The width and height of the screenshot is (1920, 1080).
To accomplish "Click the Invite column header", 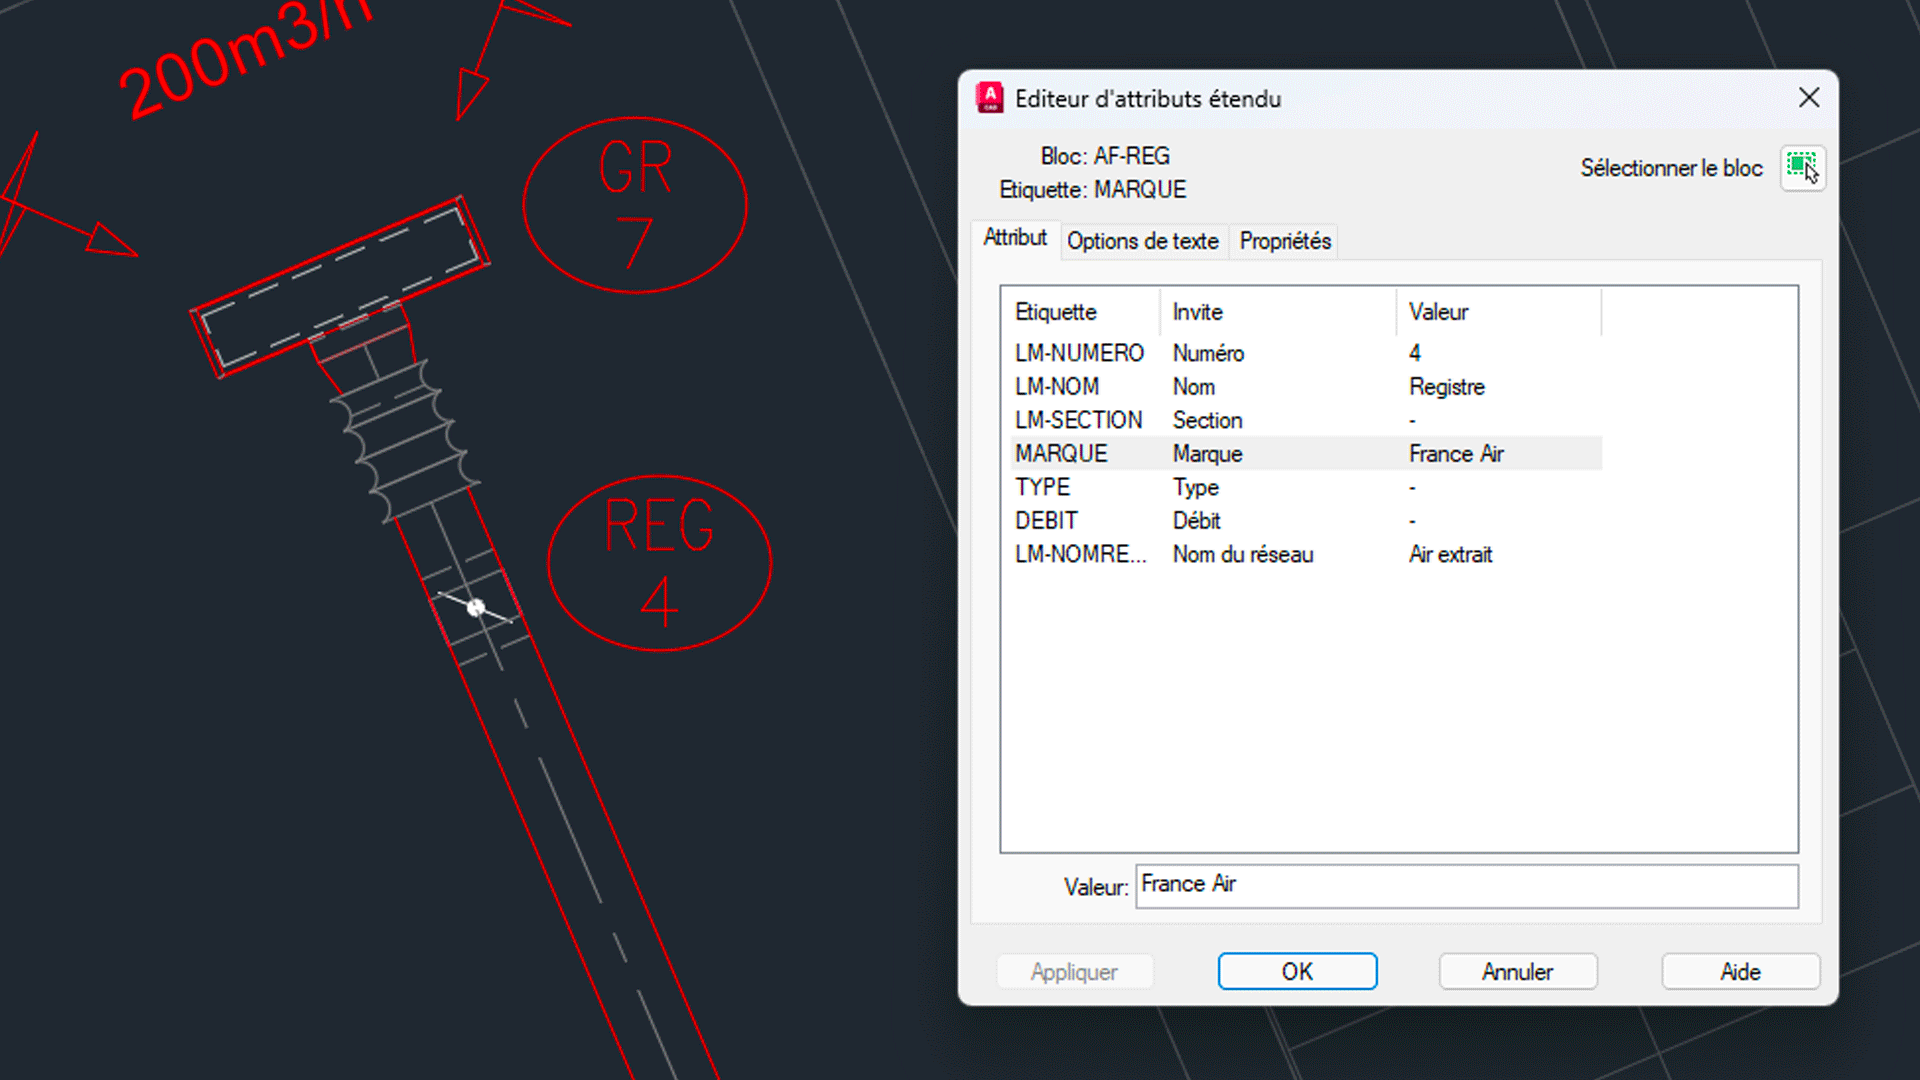I will click(1278, 312).
